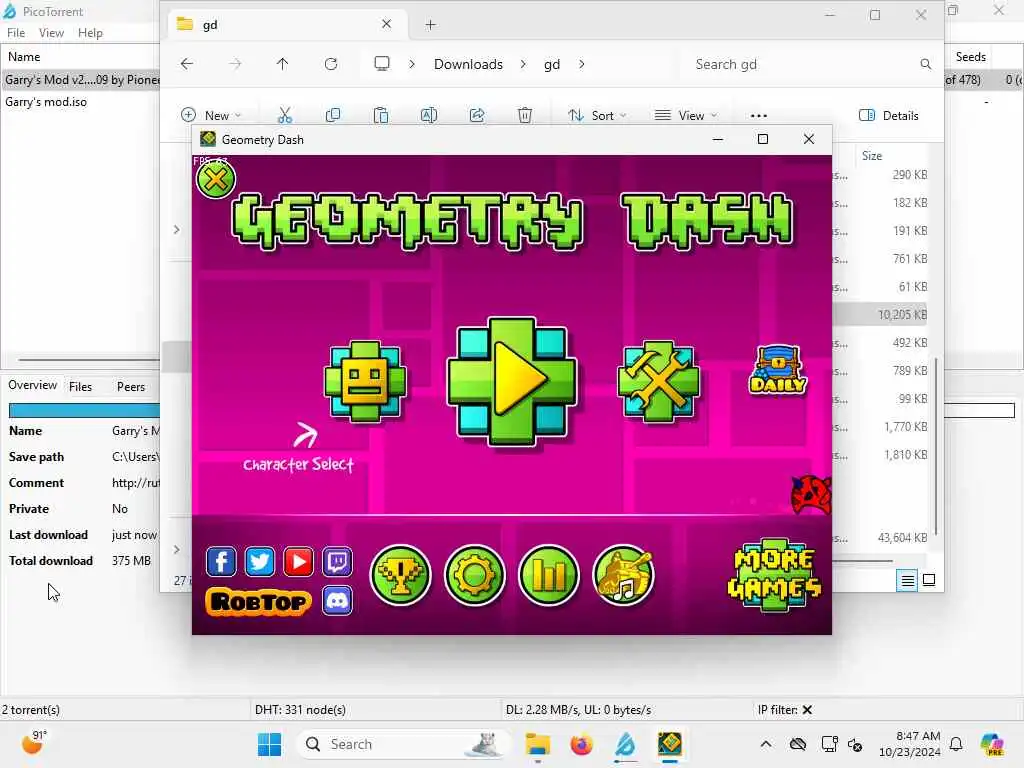This screenshot has height=768, width=1024.
Task: Open the View dropdown
Action: pos(686,116)
